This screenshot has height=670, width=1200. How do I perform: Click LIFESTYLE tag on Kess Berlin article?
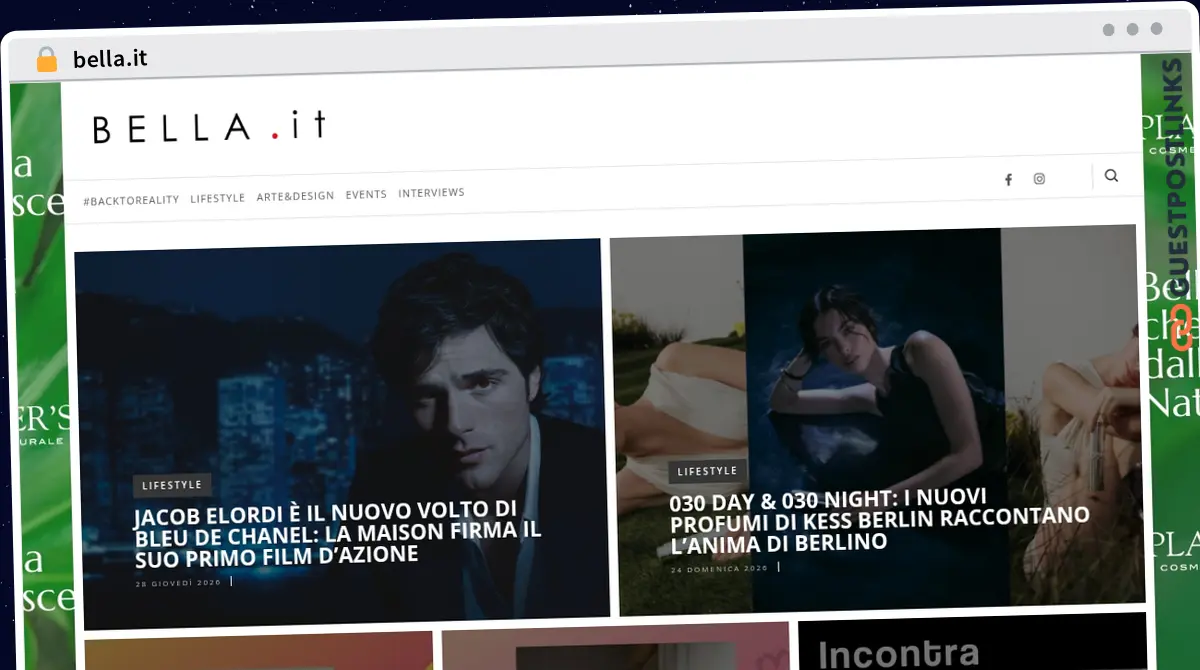pos(707,471)
